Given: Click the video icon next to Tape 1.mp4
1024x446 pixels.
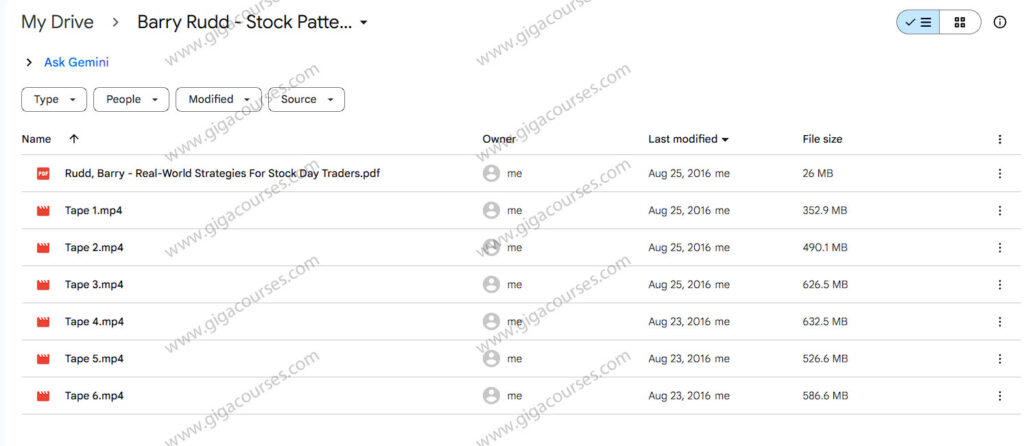Looking at the screenshot, I should 43,211.
